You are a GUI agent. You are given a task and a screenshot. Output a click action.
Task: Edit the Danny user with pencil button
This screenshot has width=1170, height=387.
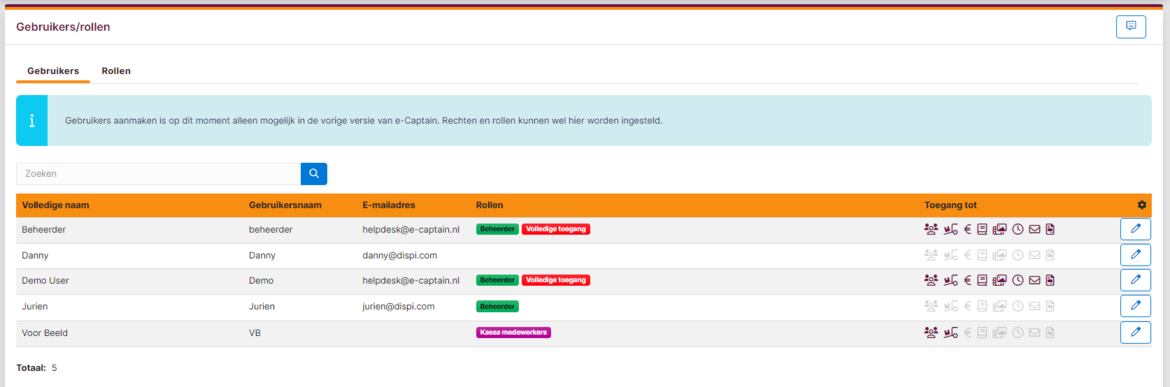(1136, 255)
